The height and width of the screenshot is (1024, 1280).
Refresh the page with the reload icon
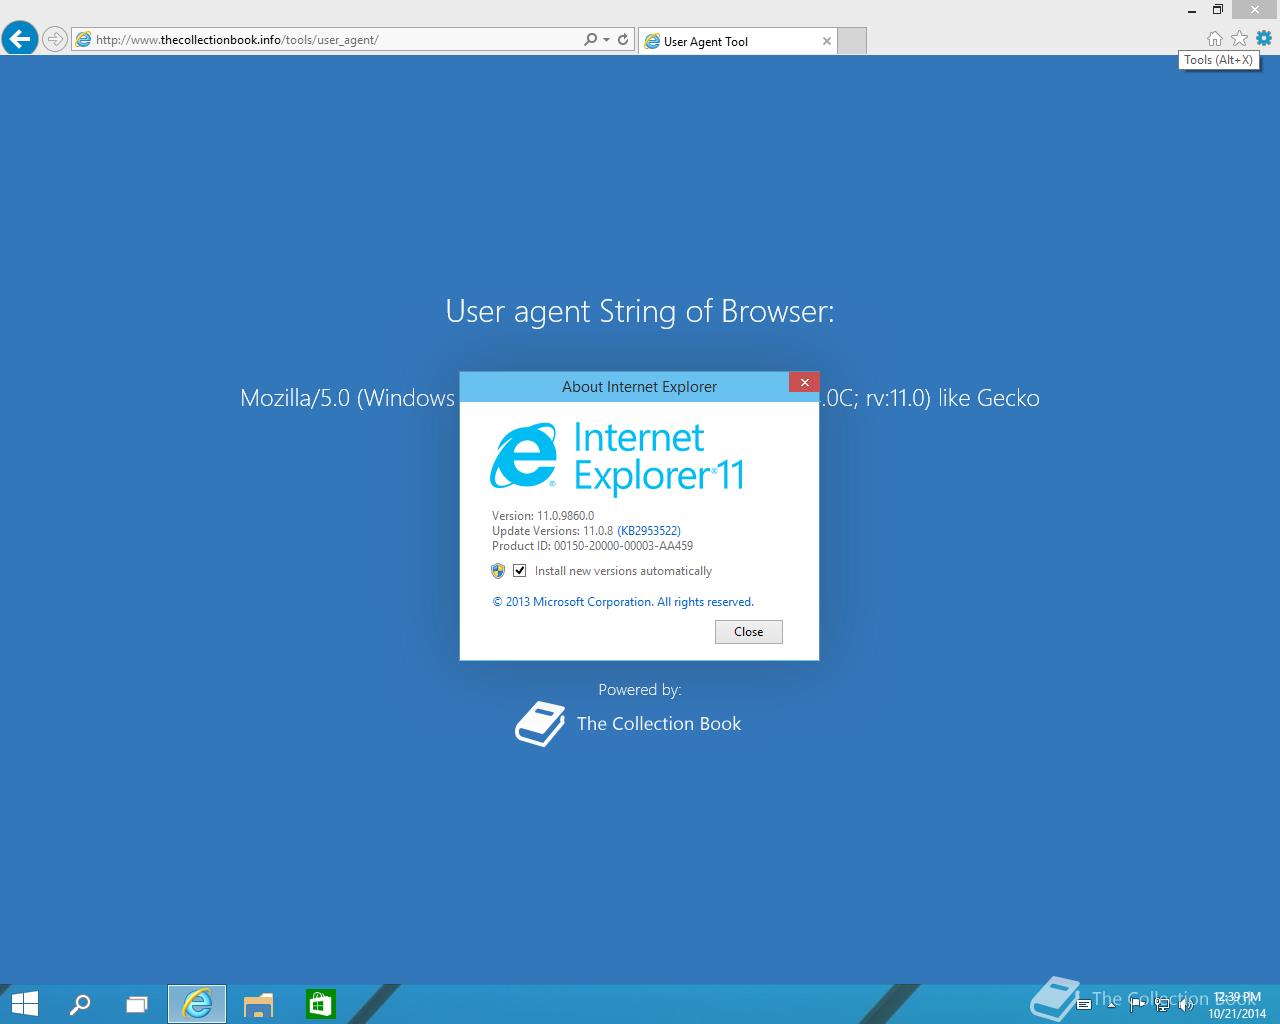[x=623, y=40]
